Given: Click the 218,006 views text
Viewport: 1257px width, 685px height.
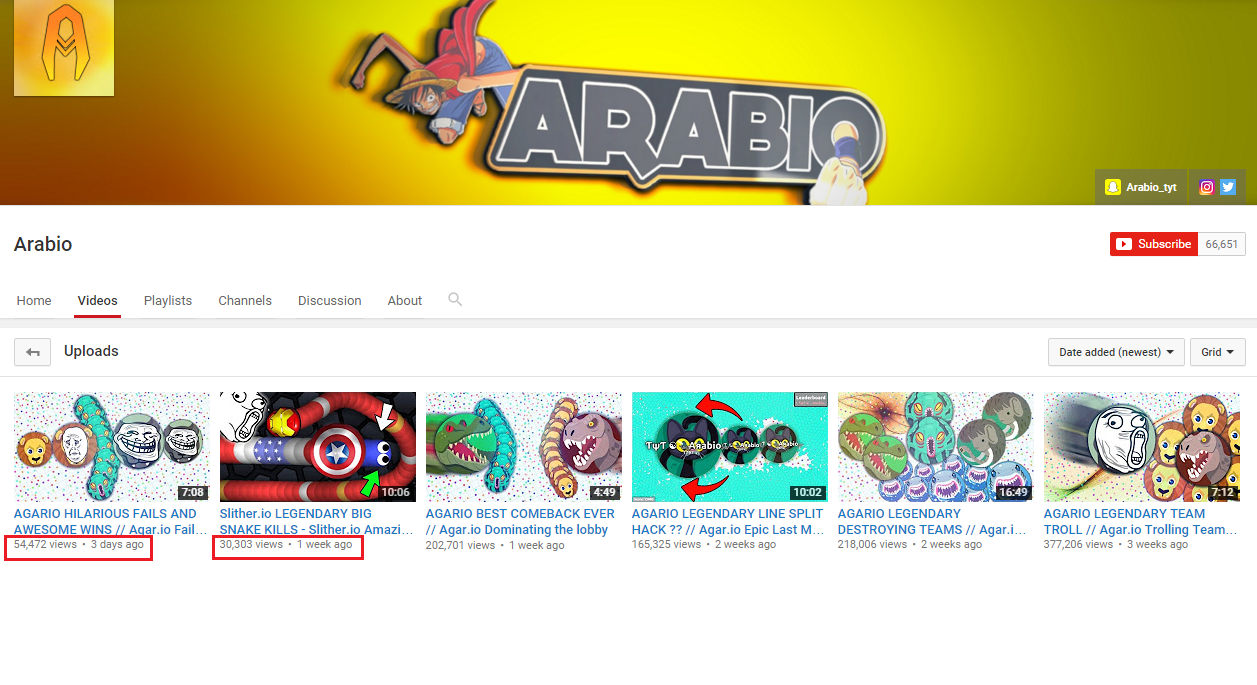Looking at the screenshot, I should tap(873, 545).
